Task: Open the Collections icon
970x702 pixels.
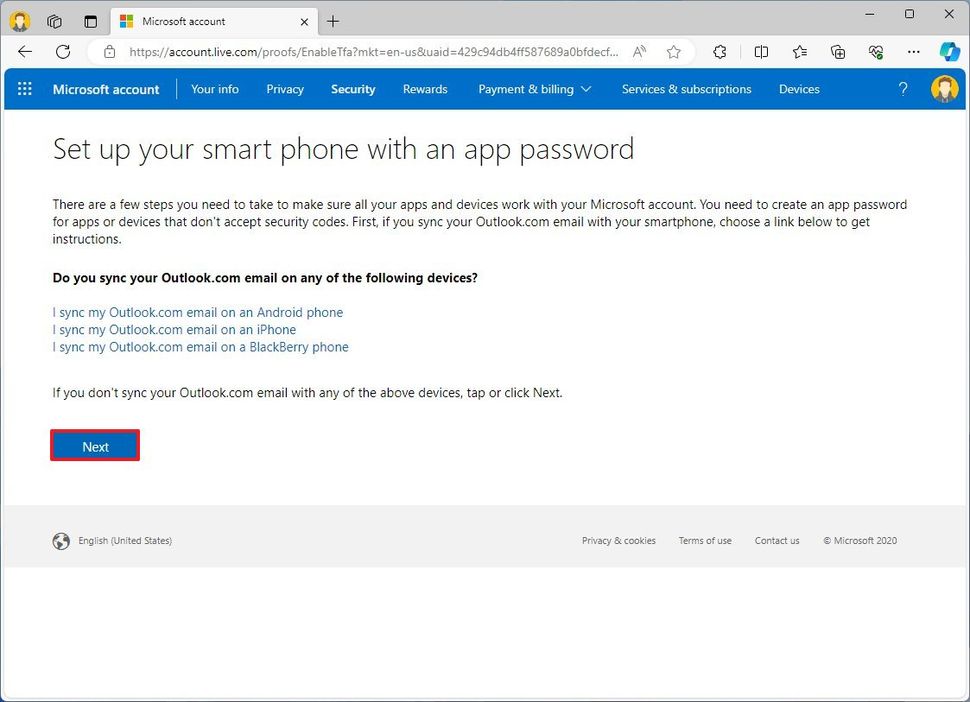Action: pyautogui.click(x=838, y=52)
